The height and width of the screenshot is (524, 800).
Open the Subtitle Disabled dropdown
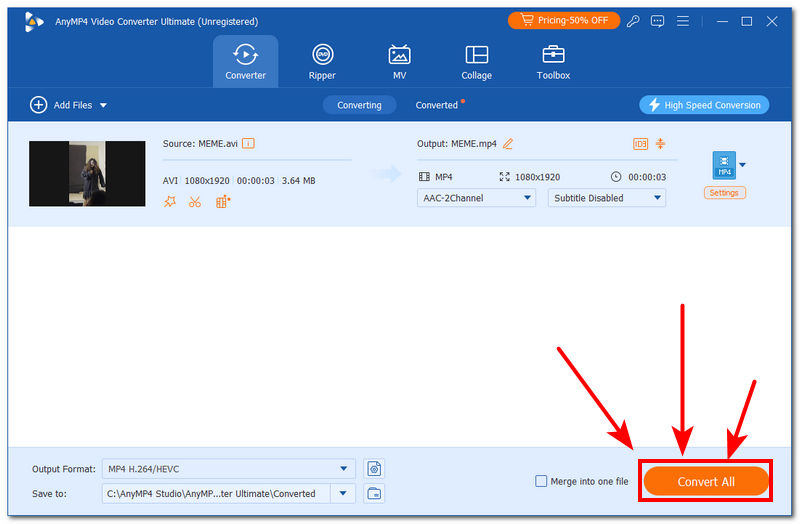[x=607, y=198]
